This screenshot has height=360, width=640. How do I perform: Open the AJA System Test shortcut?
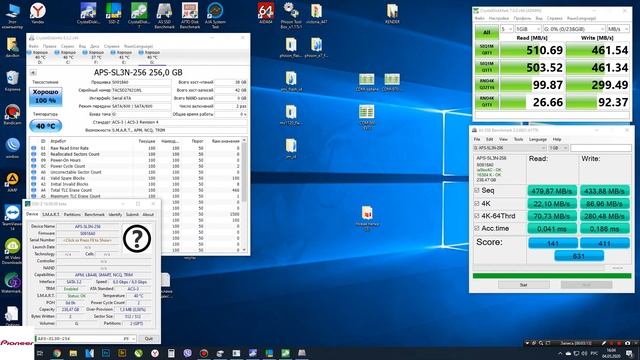click(x=215, y=14)
